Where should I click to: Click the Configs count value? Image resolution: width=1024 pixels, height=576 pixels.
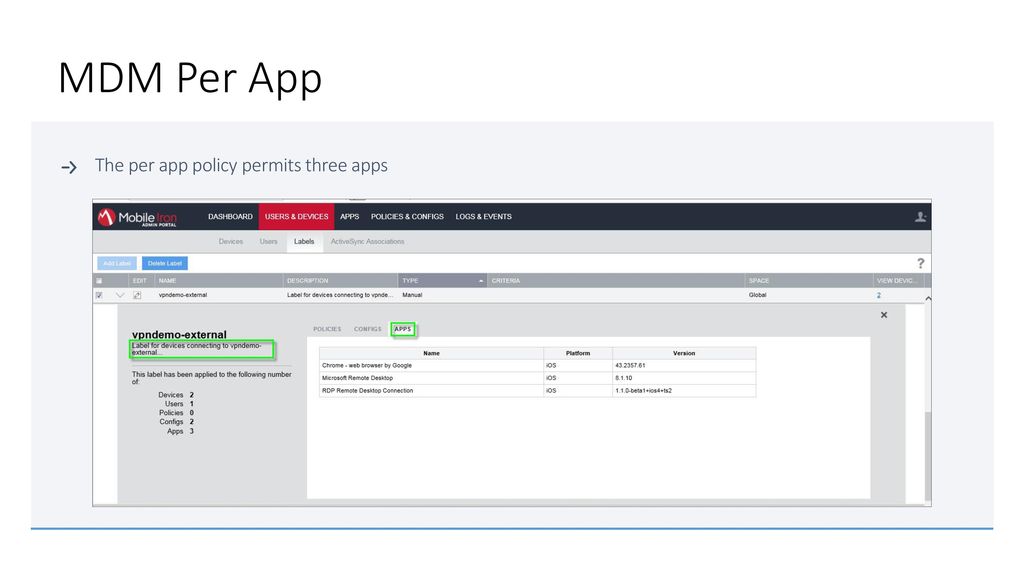point(191,422)
